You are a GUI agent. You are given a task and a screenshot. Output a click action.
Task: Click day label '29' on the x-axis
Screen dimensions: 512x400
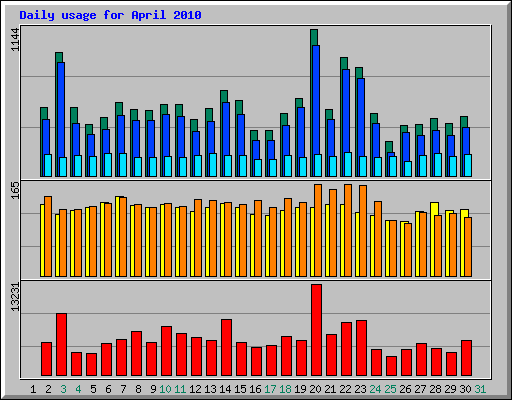click(x=450, y=389)
